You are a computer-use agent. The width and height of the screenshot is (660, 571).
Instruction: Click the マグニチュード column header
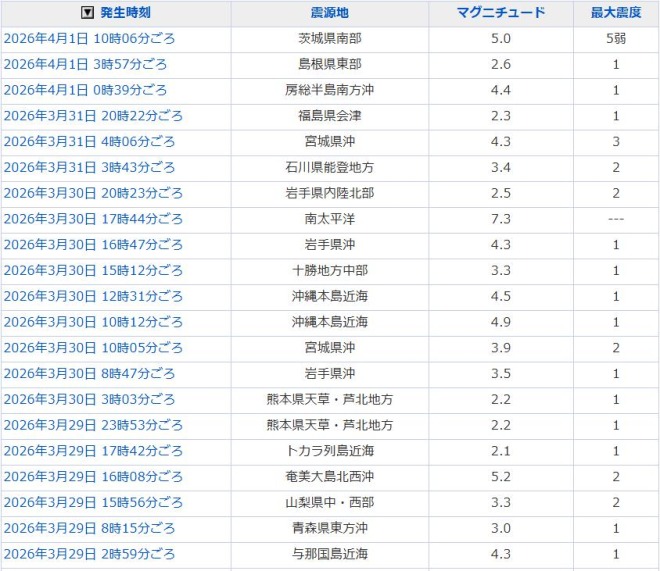(x=501, y=13)
